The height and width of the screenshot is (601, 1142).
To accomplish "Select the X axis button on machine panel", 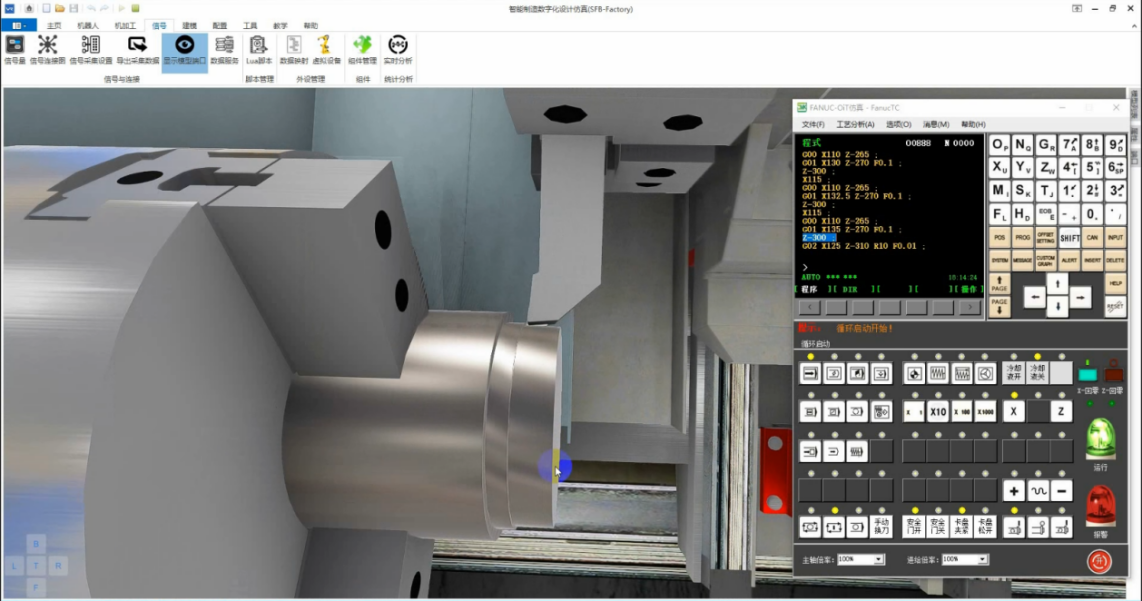I will tap(1014, 412).
